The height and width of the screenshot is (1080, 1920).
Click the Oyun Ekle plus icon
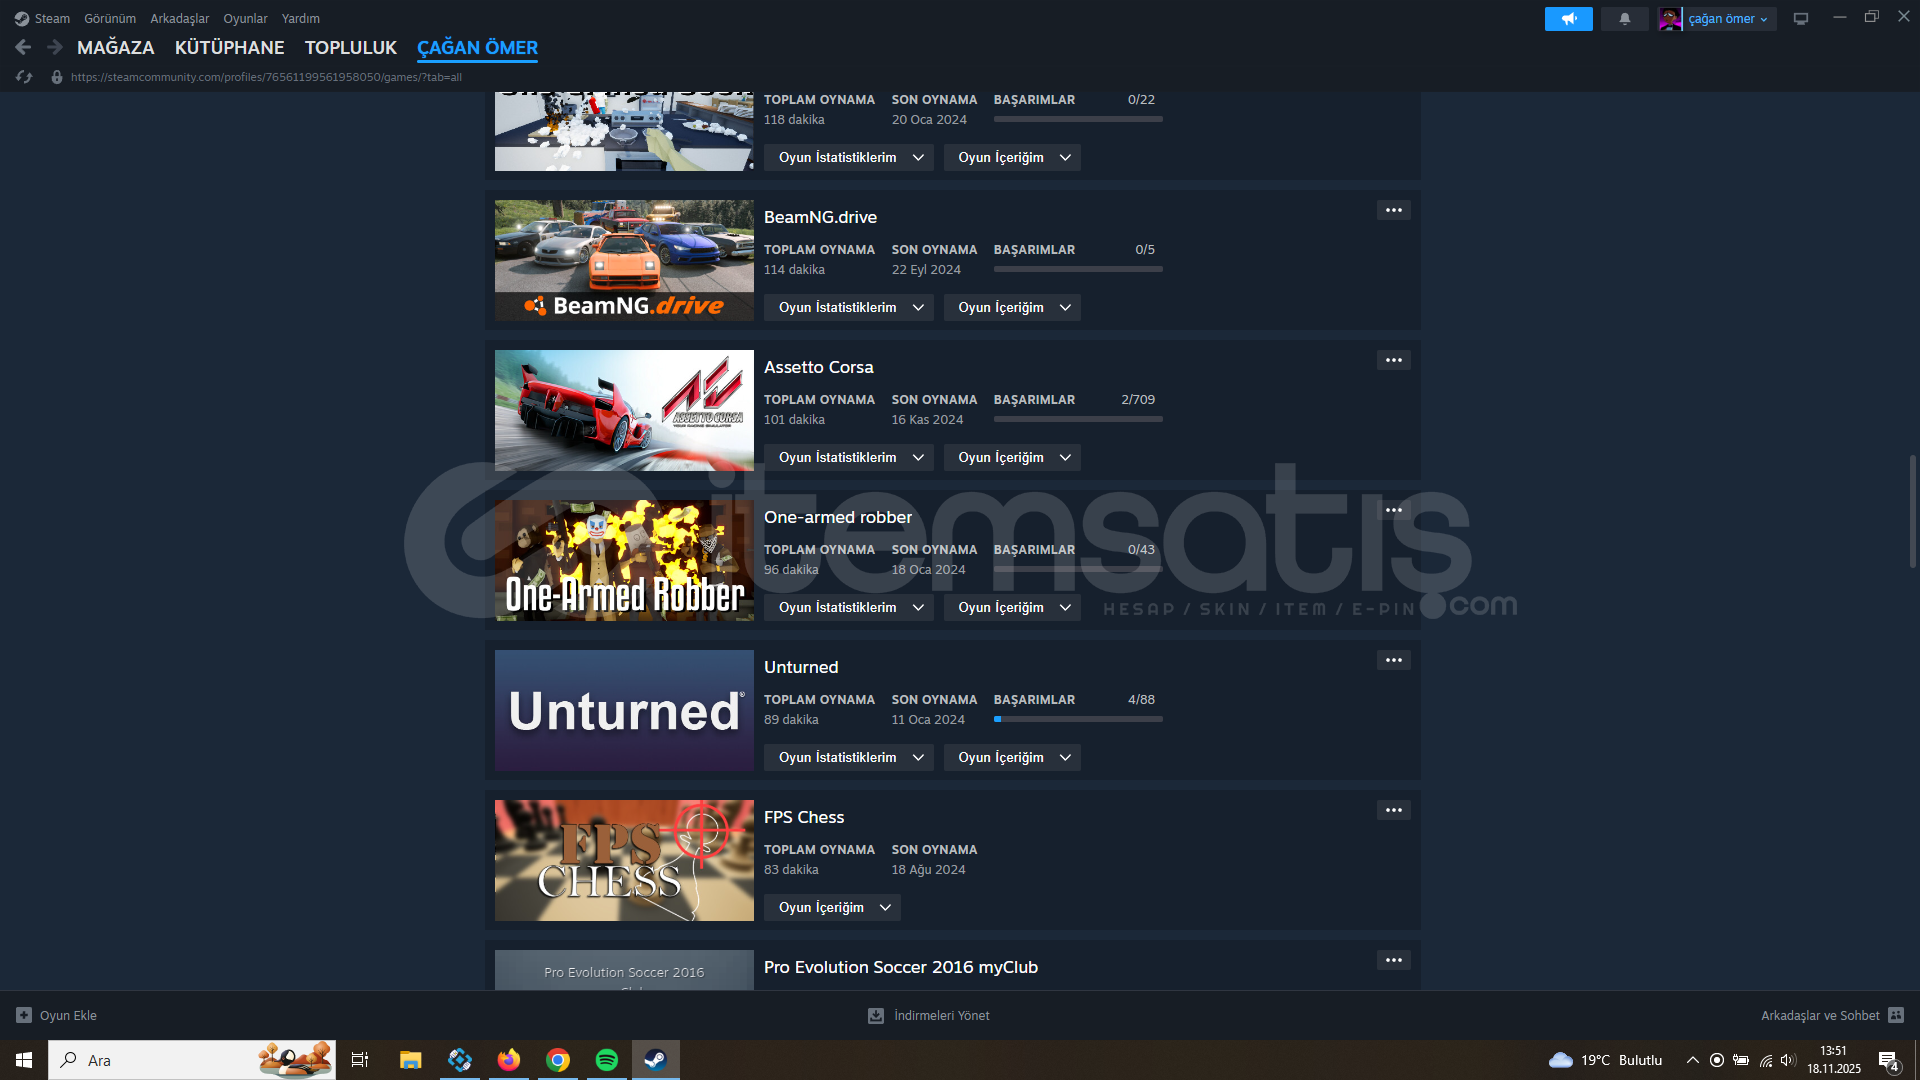(x=24, y=1015)
